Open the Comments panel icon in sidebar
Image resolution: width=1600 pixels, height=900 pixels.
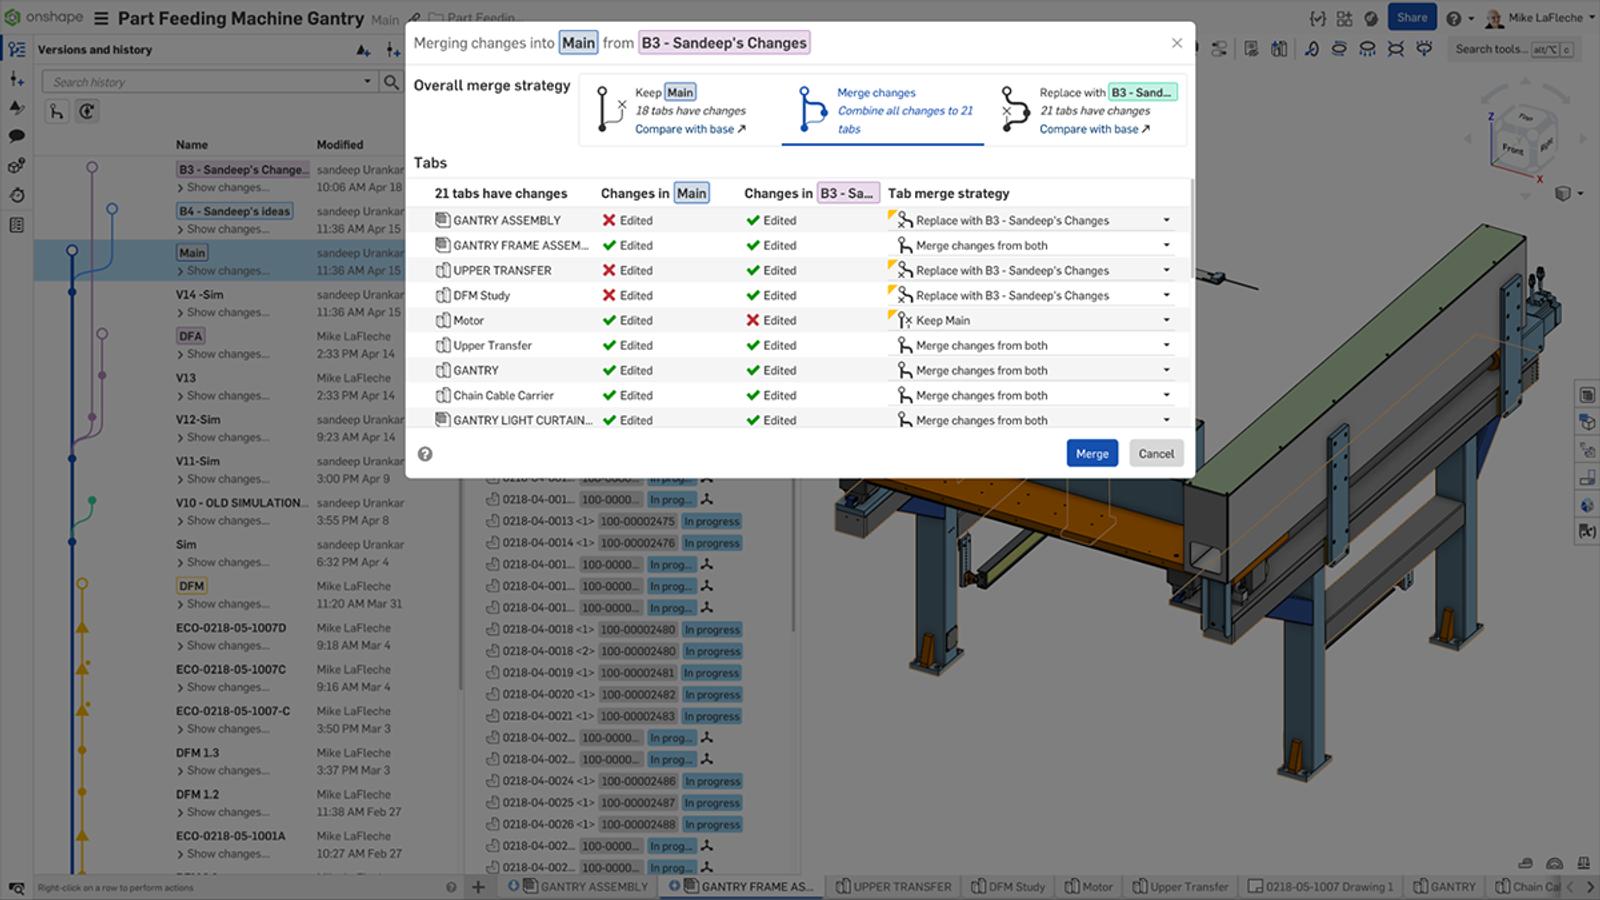click(x=16, y=136)
